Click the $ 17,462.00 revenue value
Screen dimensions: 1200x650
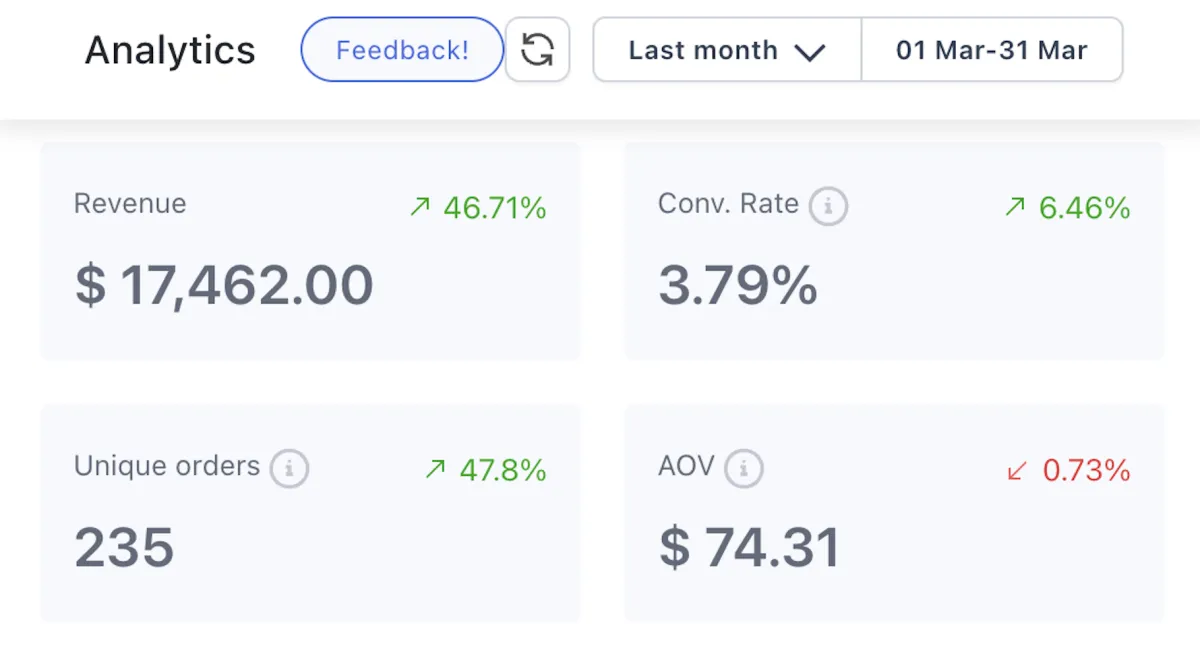224,286
